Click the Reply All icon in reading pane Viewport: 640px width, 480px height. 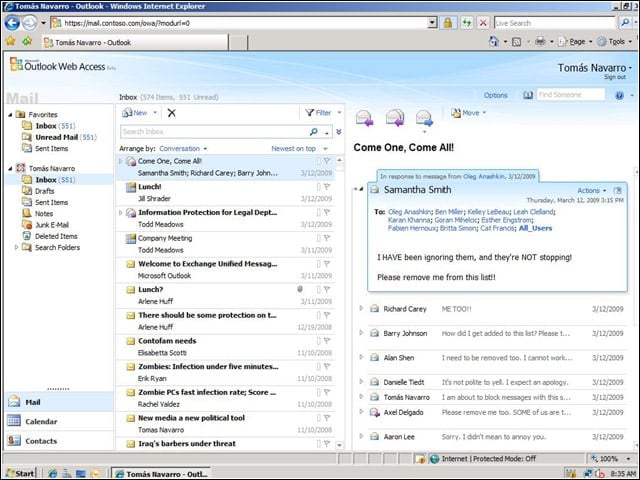click(x=395, y=118)
